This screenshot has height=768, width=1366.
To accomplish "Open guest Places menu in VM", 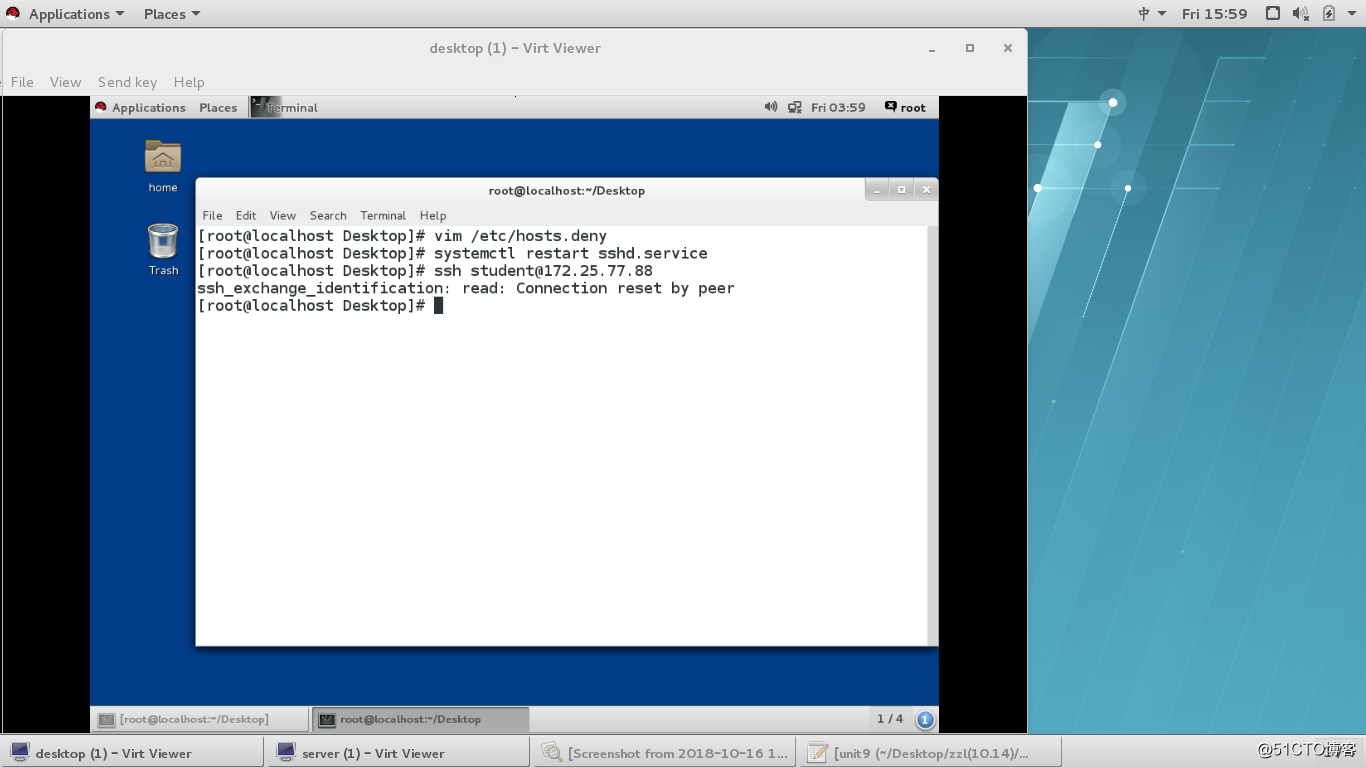I will (x=218, y=108).
